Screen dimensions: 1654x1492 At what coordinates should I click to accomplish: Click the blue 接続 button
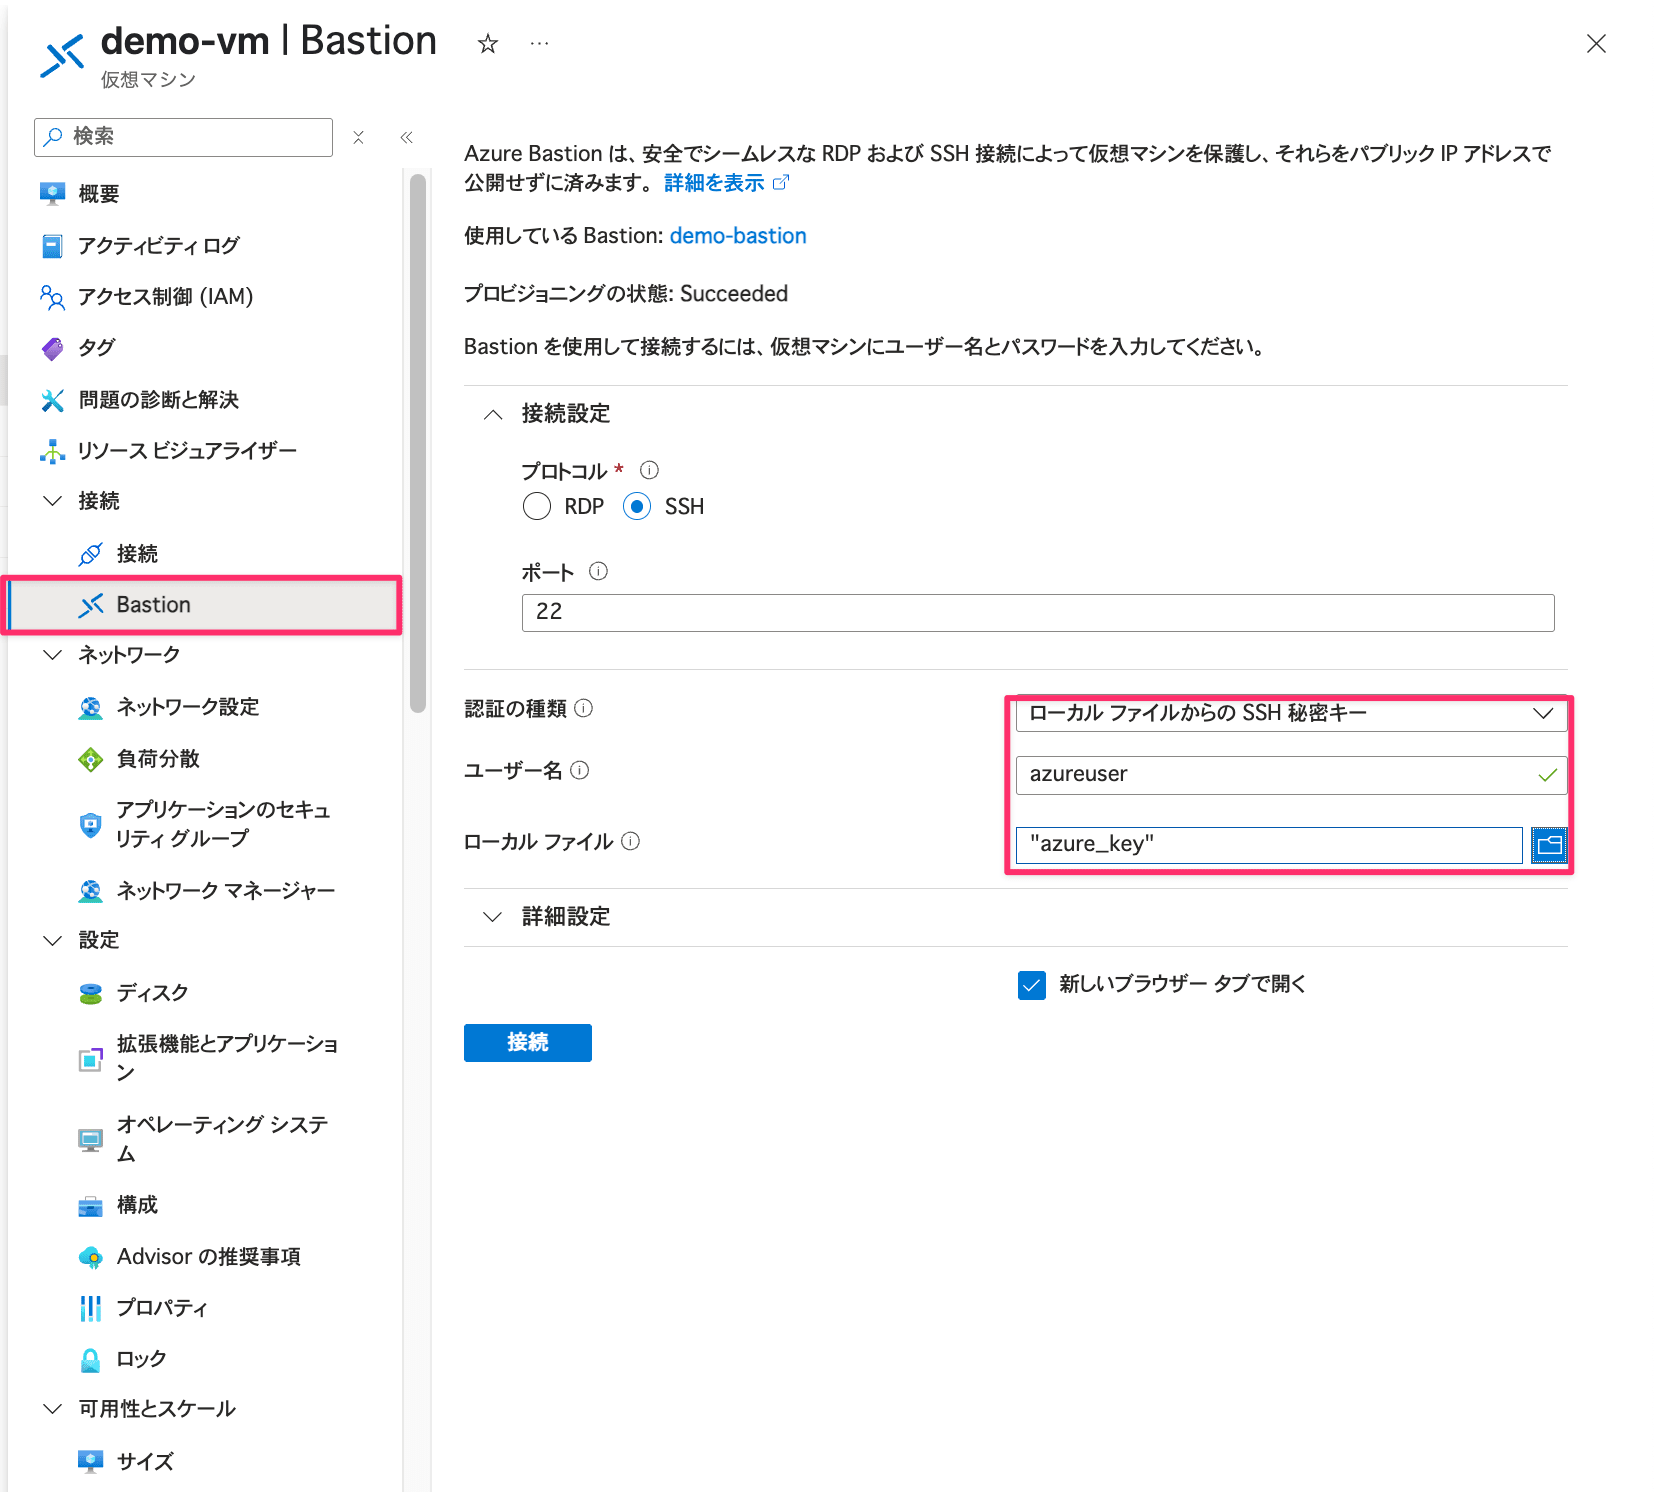(528, 1043)
